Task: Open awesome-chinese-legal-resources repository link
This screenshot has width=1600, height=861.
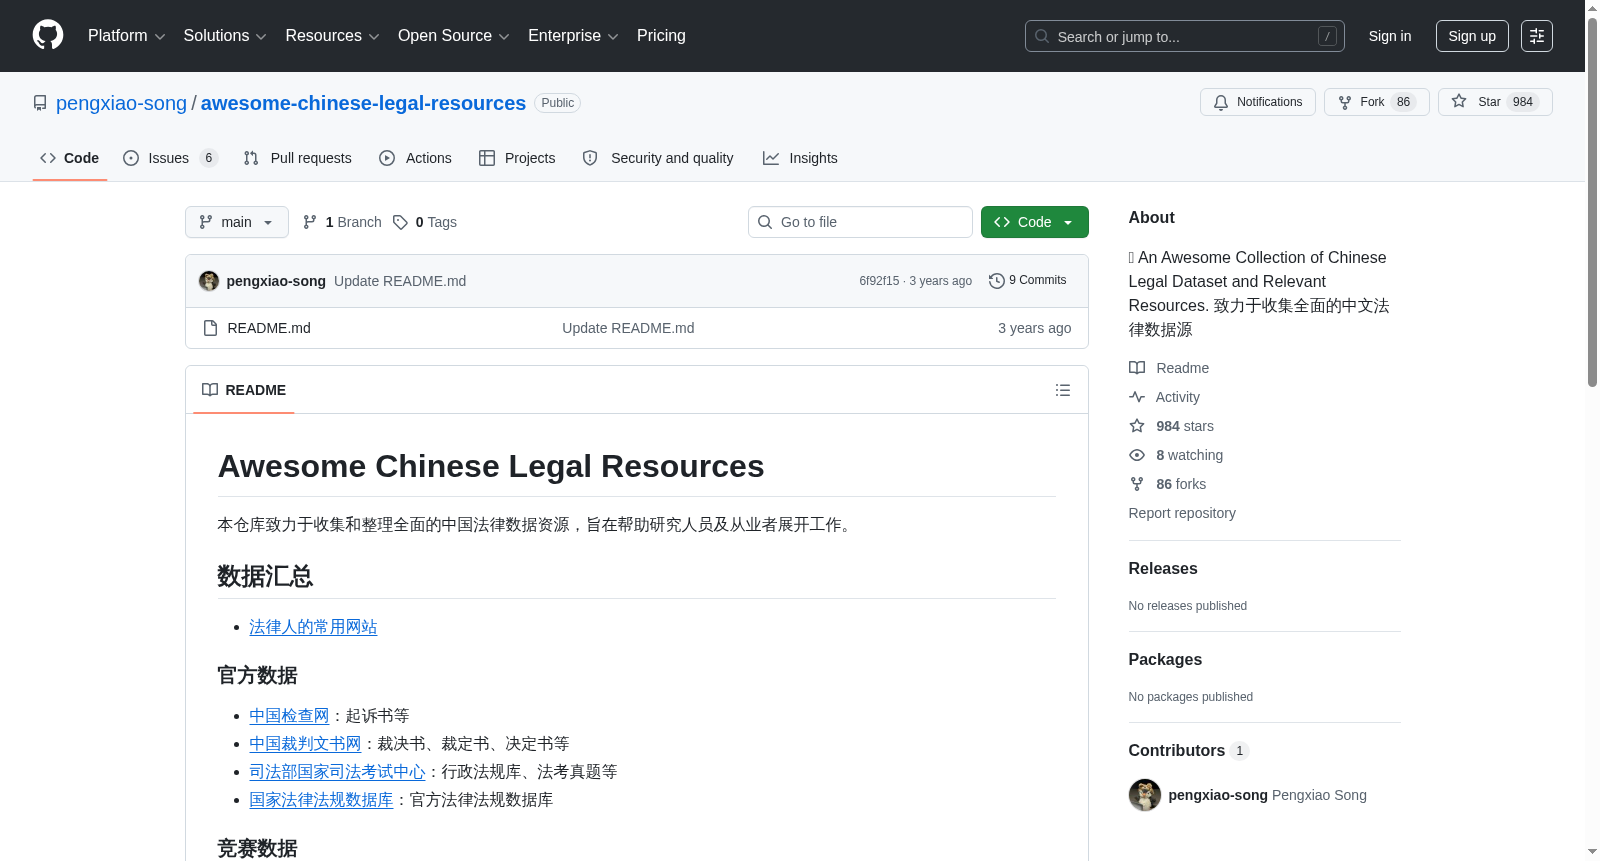Action: pyautogui.click(x=363, y=103)
